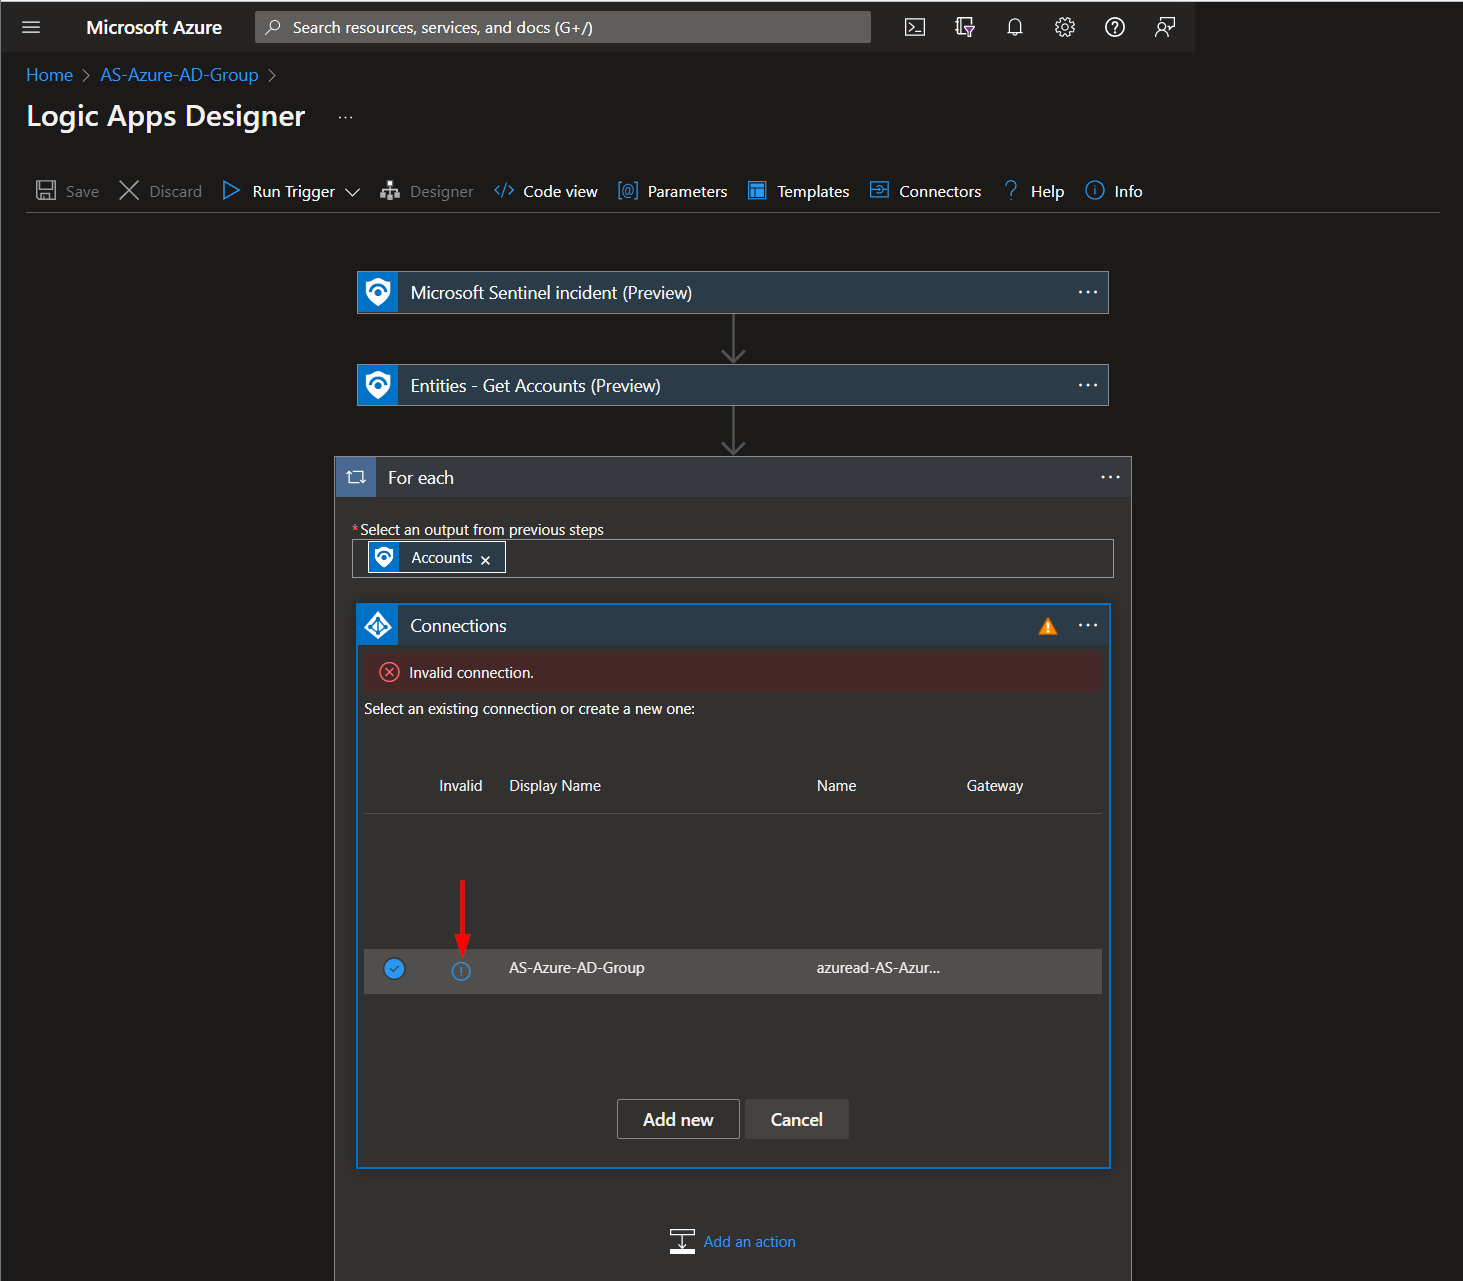Click the Sentinel shield icon on incident trigger
Image resolution: width=1463 pixels, height=1281 pixels.
coord(378,292)
